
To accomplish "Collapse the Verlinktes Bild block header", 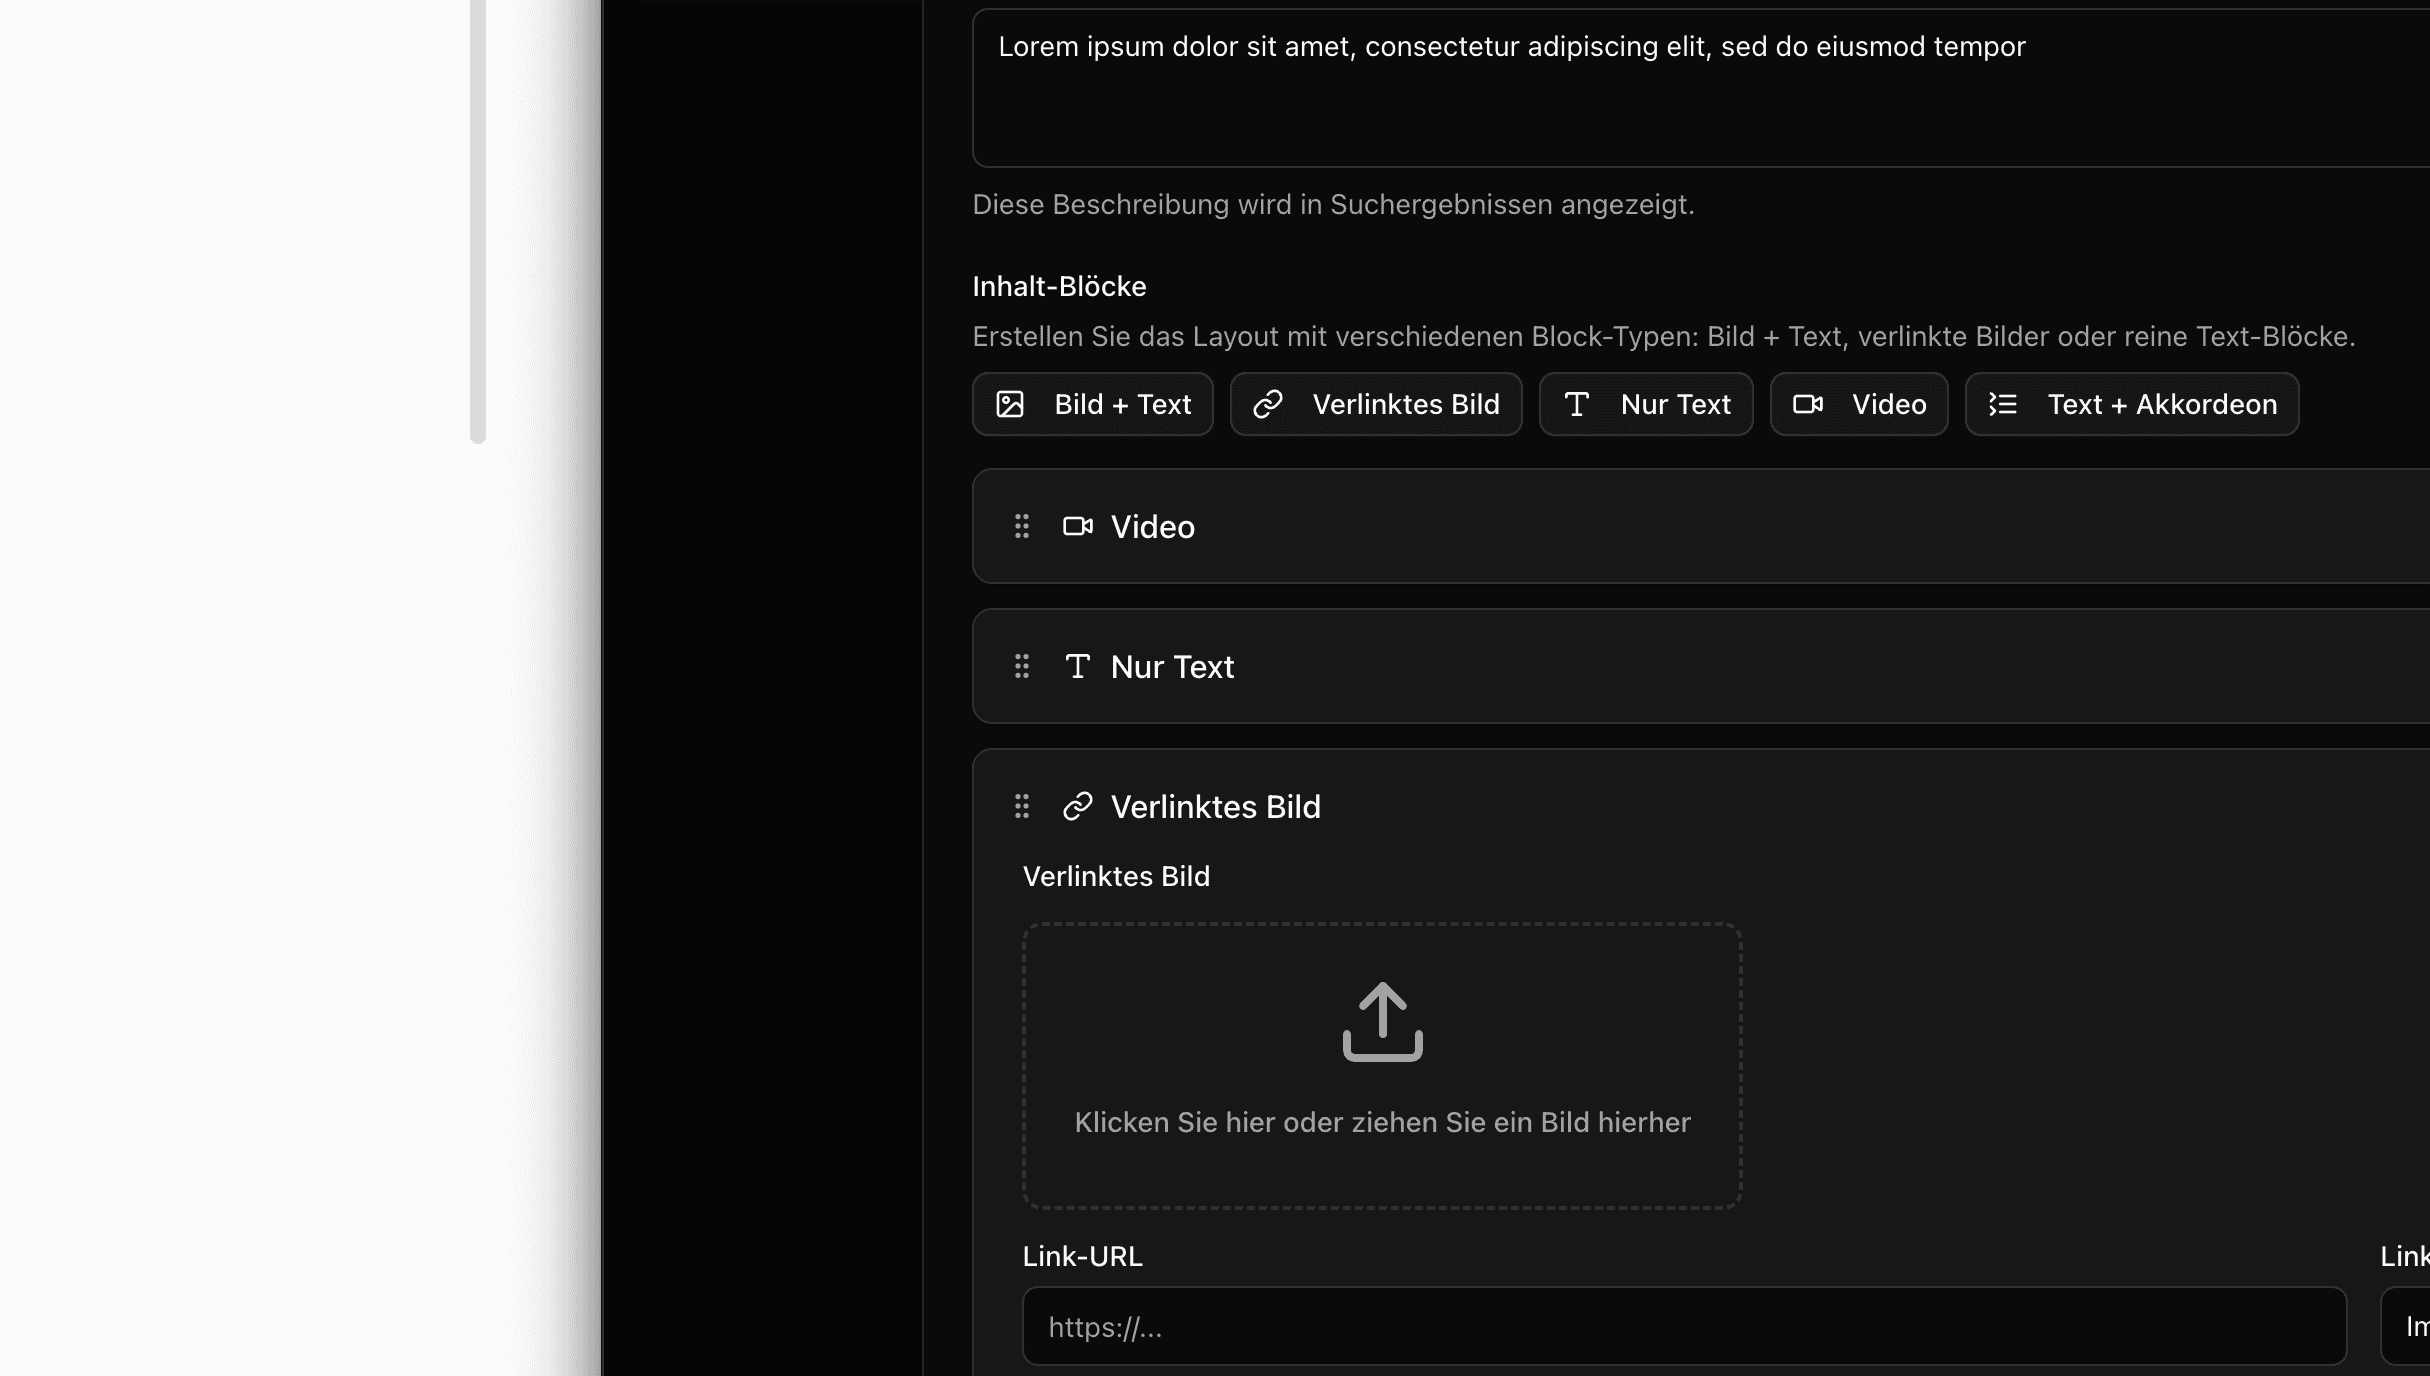I will (x=1215, y=807).
